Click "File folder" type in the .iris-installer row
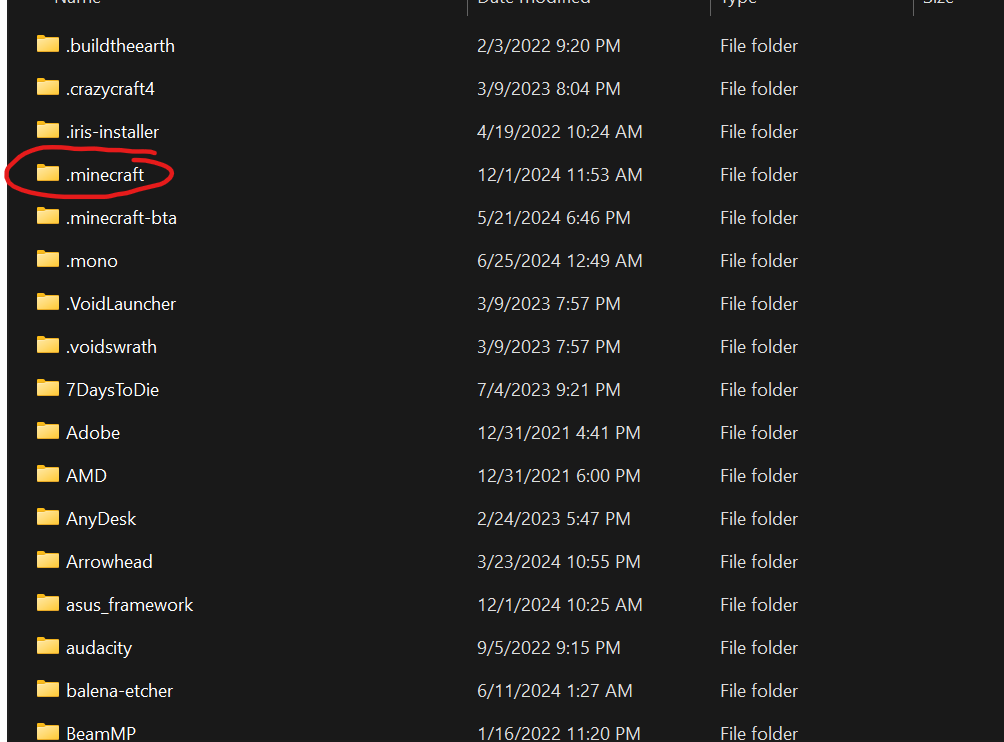1004x742 pixels. coord(759,132)
